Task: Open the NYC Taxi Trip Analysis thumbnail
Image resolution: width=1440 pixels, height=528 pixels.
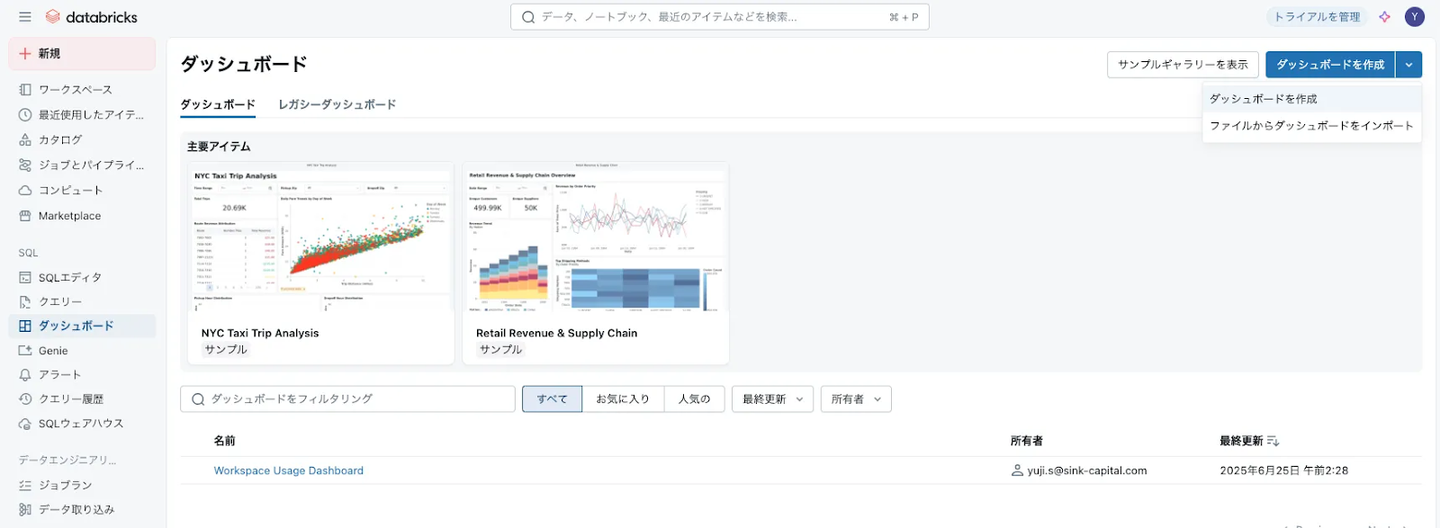Action: click(321, 239)
